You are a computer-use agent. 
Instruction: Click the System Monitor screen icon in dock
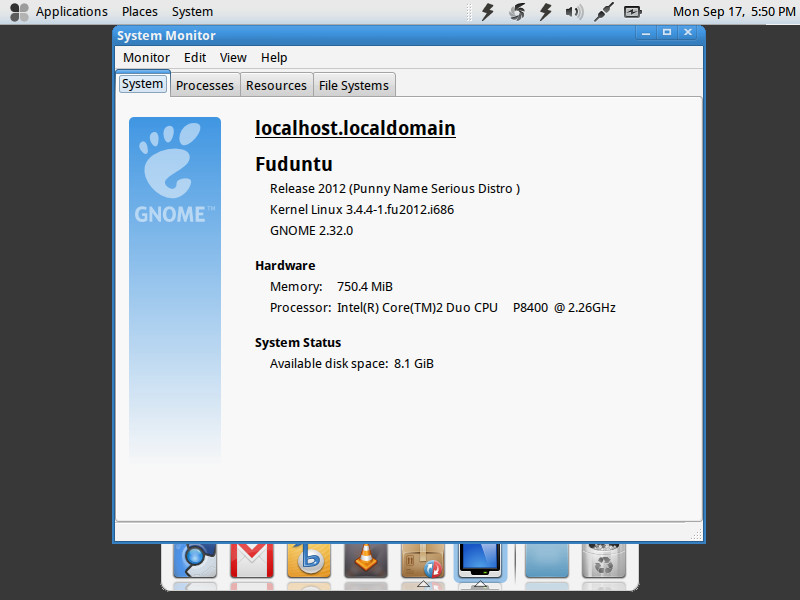pos(480,560)
